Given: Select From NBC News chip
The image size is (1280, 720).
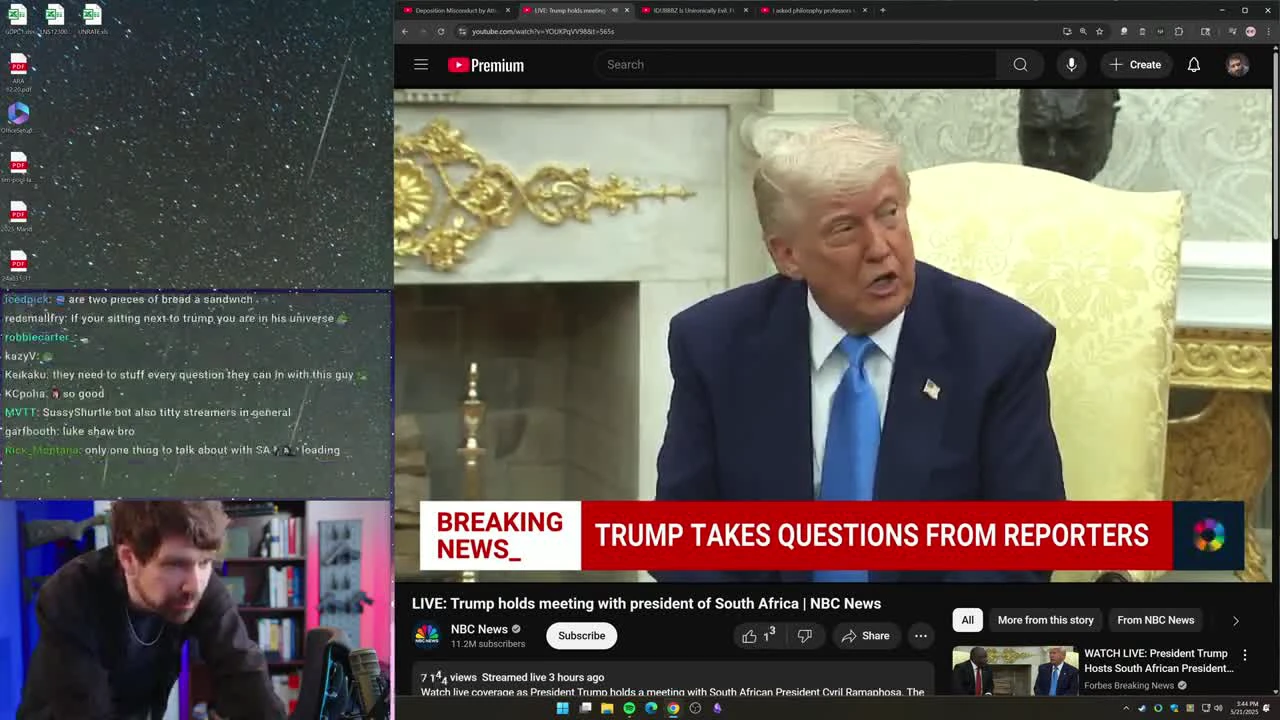Looking at the screenshot, I should 1155,620.
